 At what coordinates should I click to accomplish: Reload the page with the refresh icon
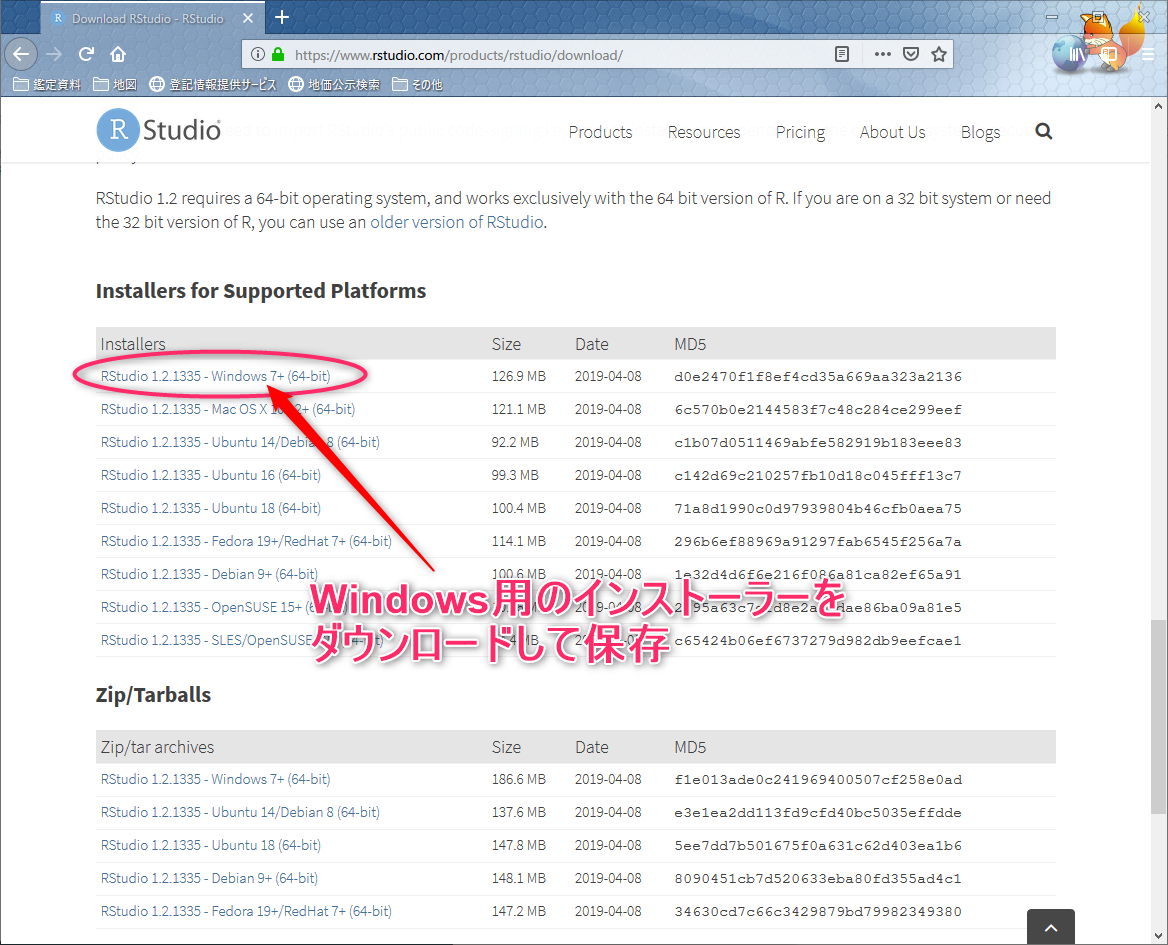(x=86, y=54)
